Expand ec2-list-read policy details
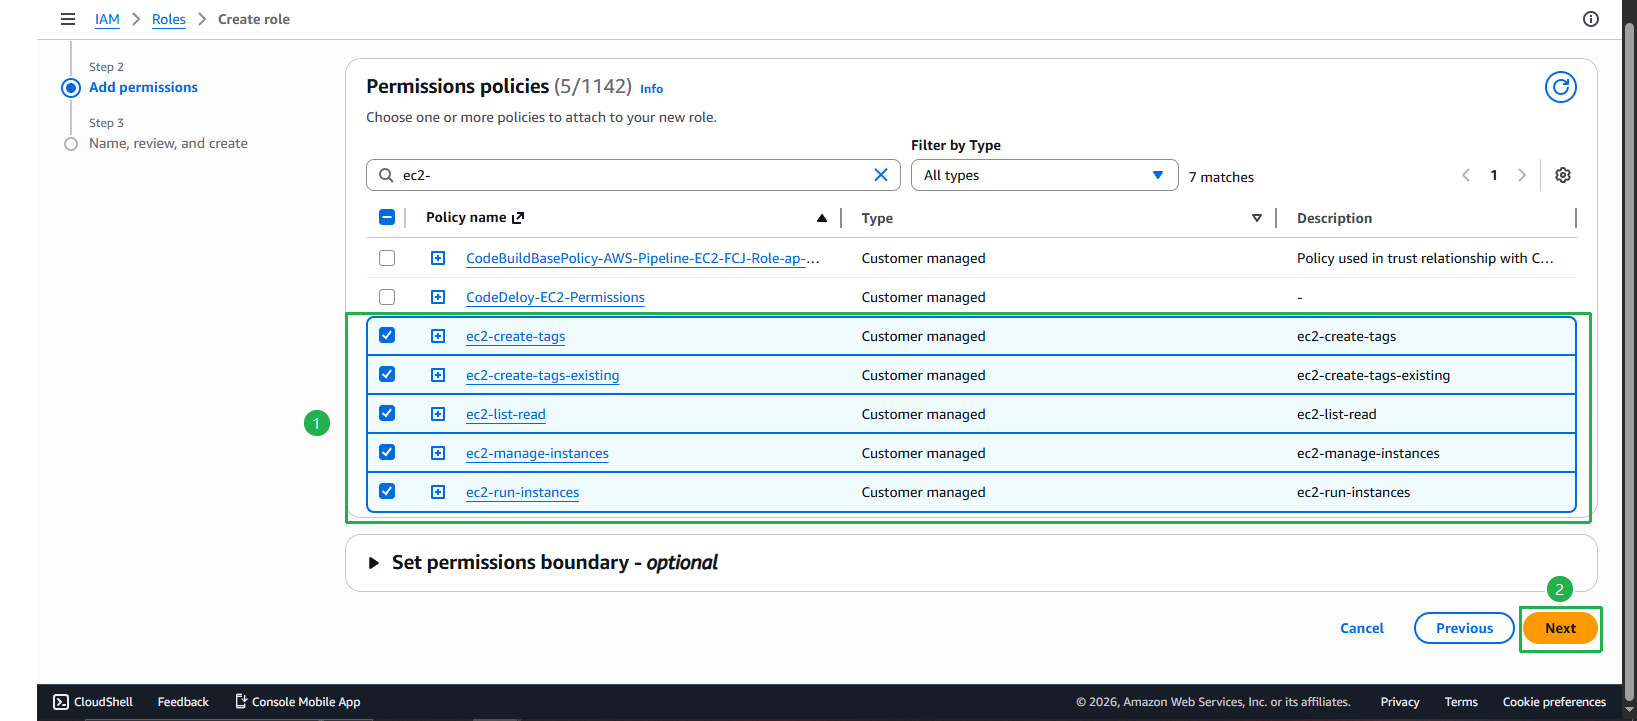This screenshot has height=721, width=1637. click(x=438, y=414)
